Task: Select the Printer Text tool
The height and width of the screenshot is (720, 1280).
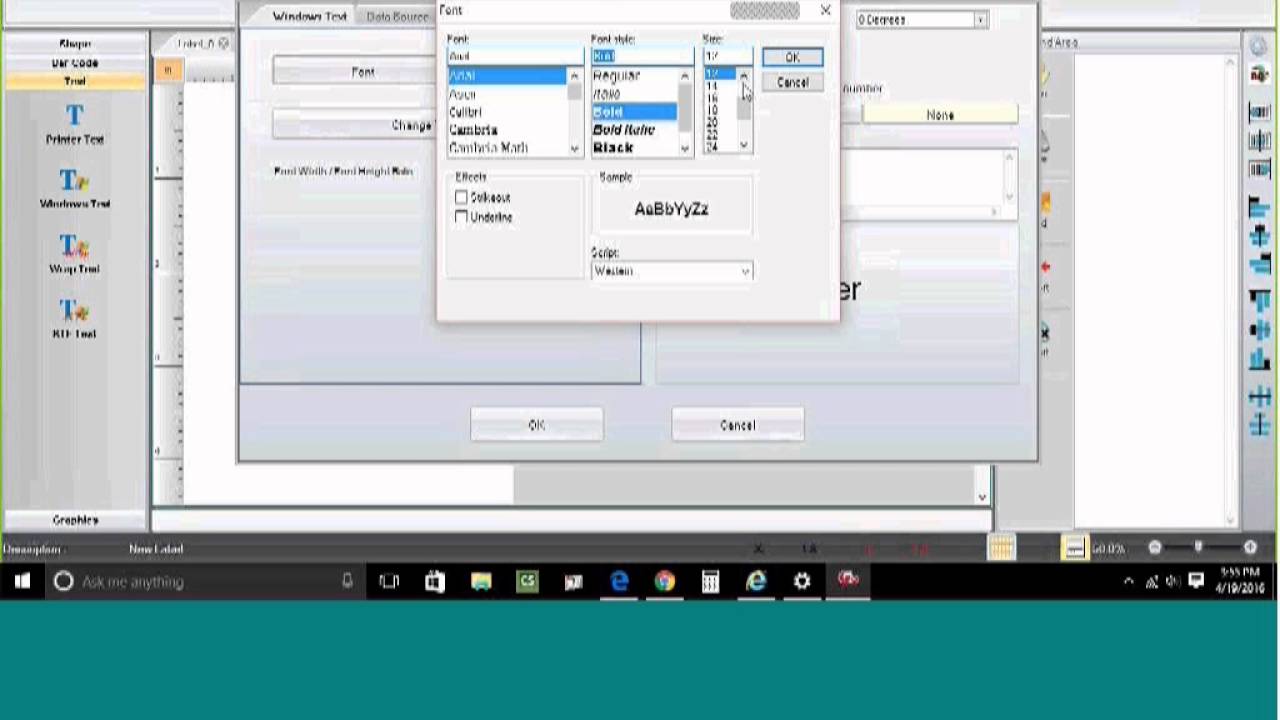Action: coord(74,124)
